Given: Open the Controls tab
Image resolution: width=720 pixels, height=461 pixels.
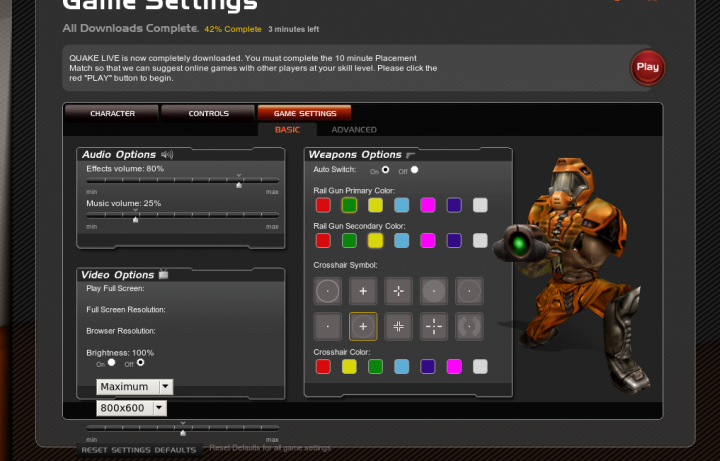Looking at the screenshot, I should click(208, 113).
